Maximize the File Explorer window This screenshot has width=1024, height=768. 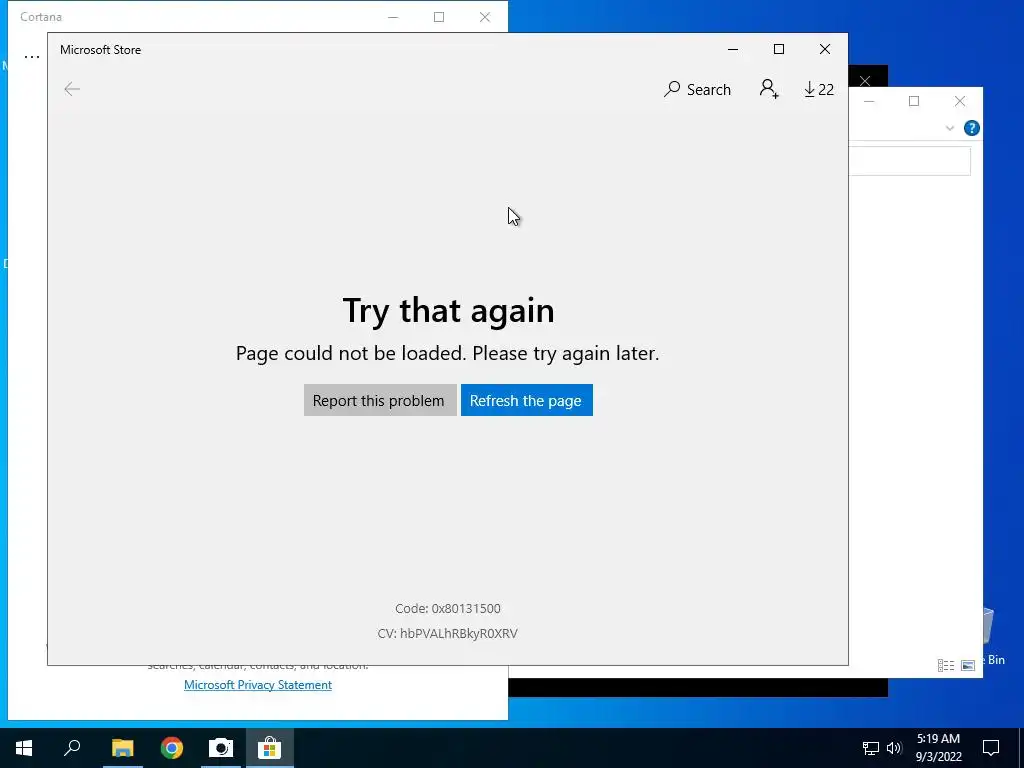click(914, 101)
